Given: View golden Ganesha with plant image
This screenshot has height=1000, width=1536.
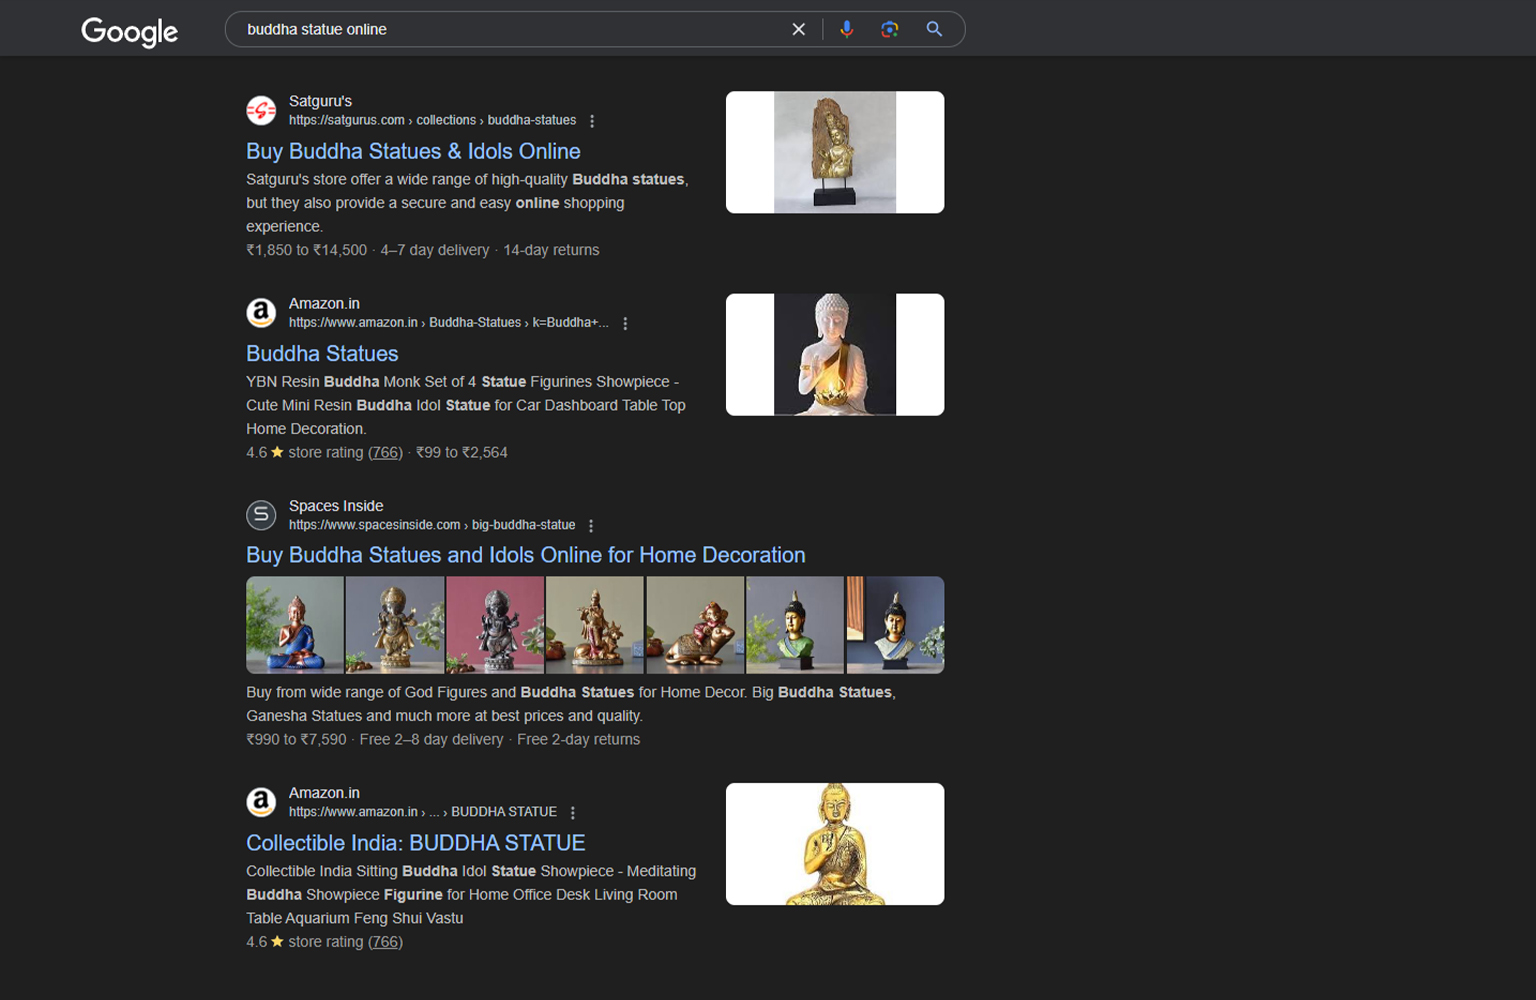Looking at the screenshot, I should pos(395,625).
